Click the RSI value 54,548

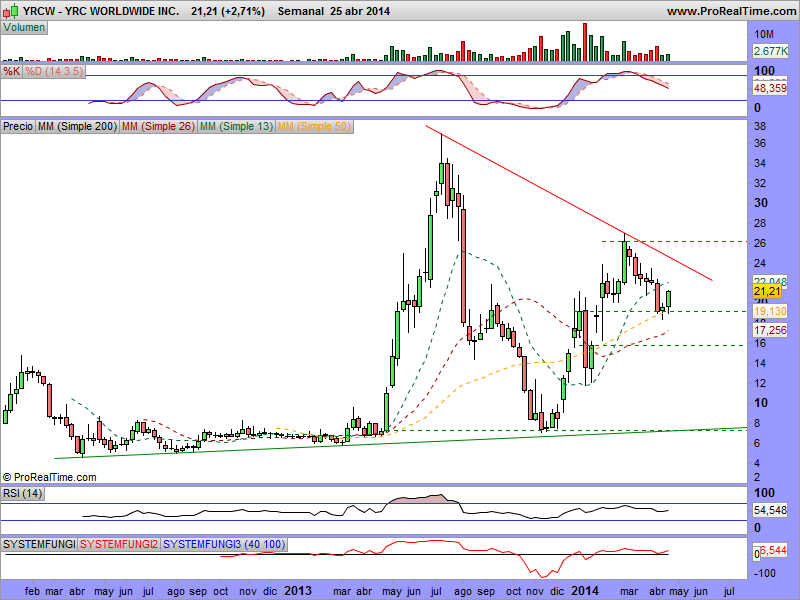point(770,510)
